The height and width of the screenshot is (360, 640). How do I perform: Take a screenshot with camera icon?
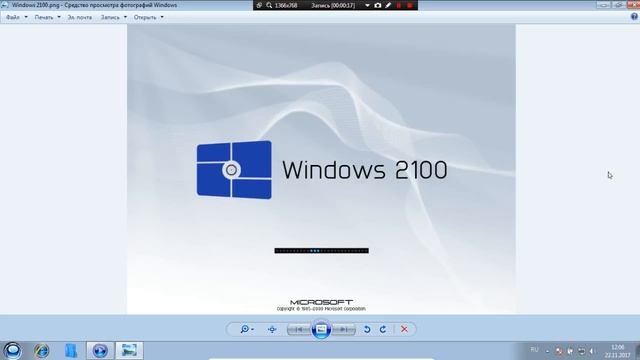pyautogui.click(x=378, y=5)
